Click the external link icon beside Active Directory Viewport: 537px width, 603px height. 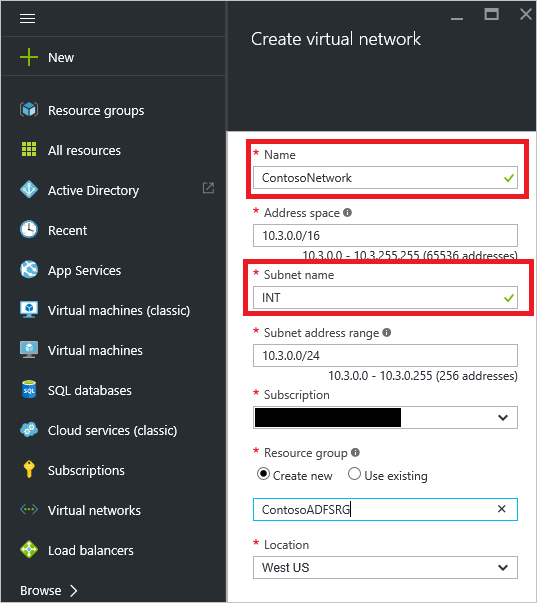(208, 188)
